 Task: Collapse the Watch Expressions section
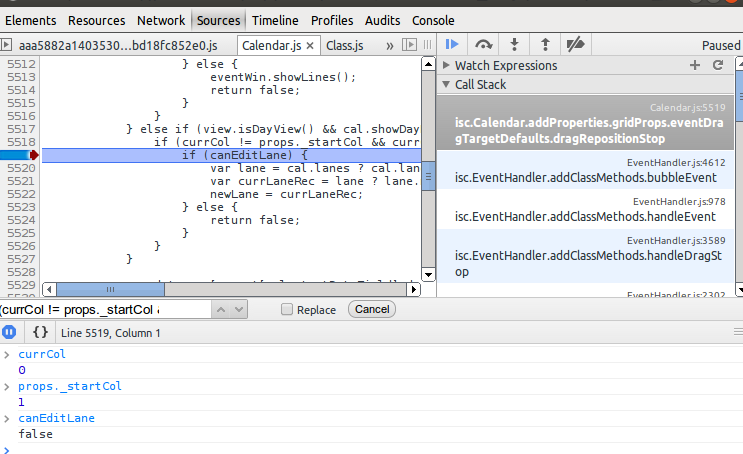pos(447,65)
